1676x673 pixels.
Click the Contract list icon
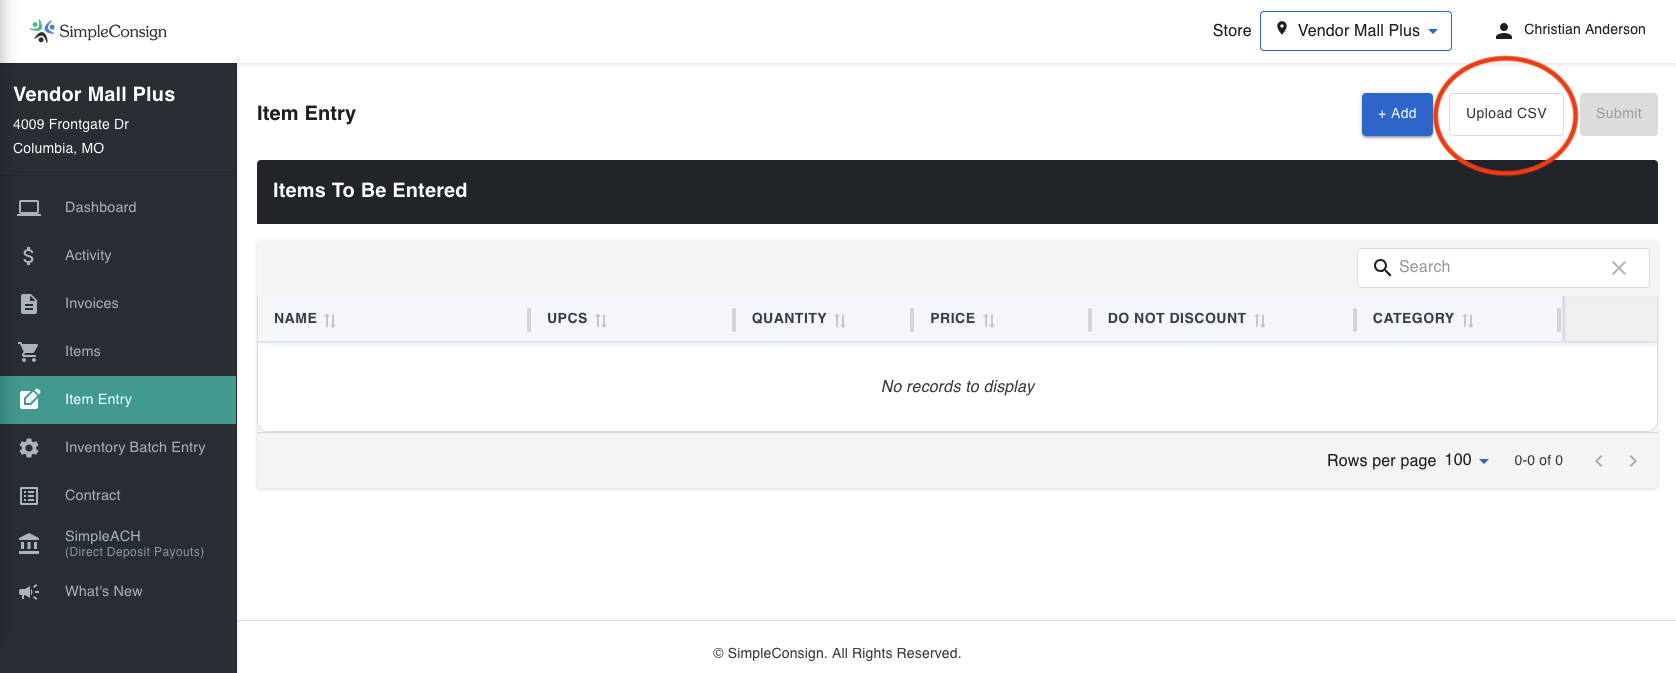coord(29,496)
